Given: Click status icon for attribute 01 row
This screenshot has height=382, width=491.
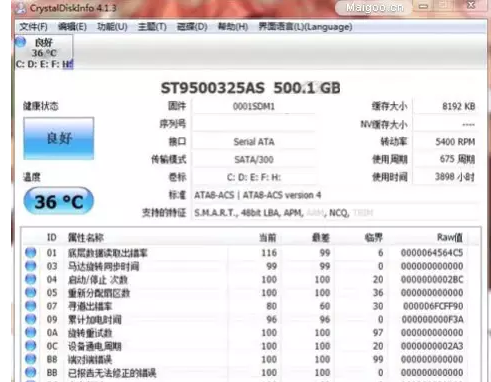Looking at the screenshot, I should 31,253.
